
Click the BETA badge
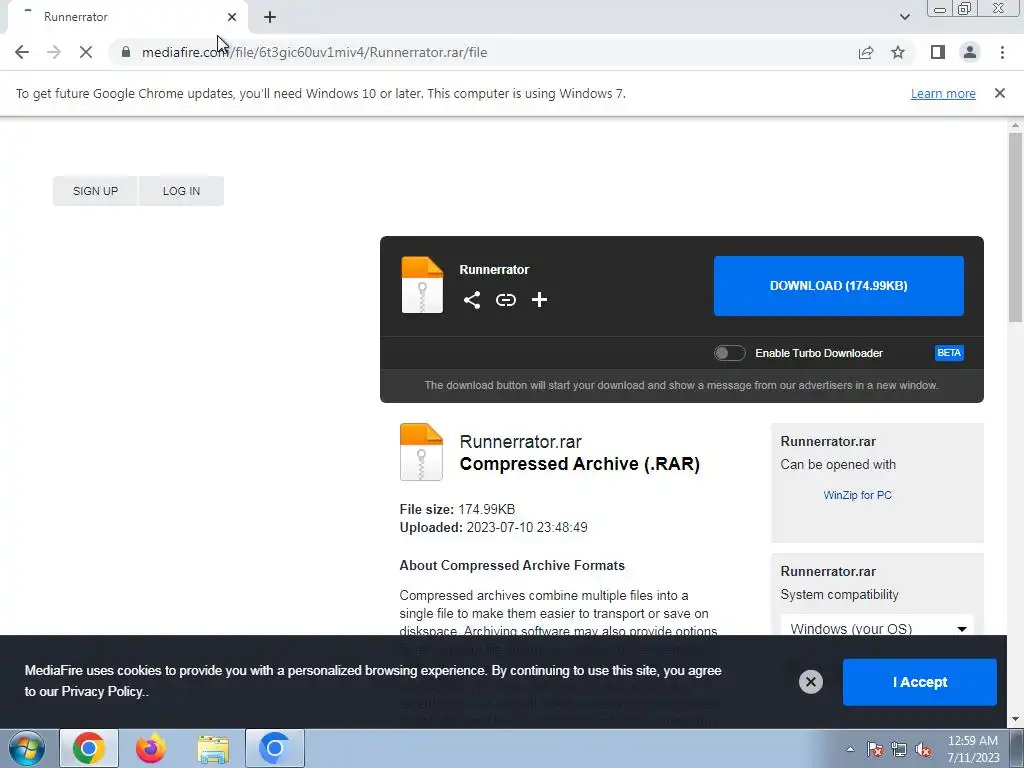[949, 353]
